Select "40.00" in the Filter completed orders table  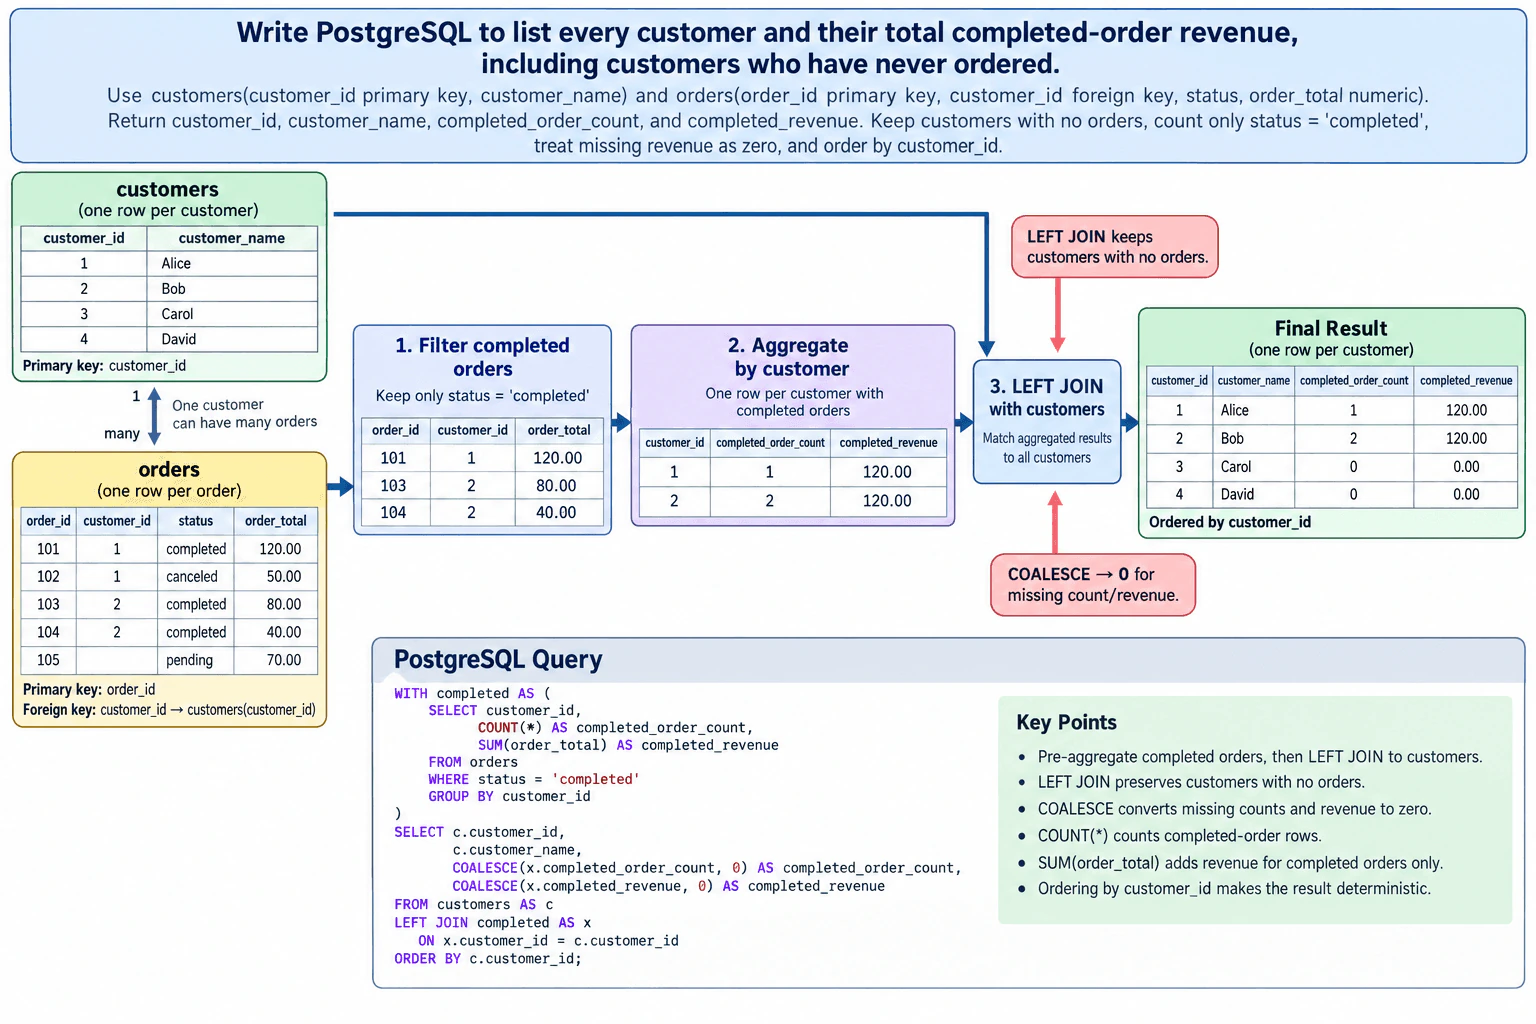(x=556, y=512)
